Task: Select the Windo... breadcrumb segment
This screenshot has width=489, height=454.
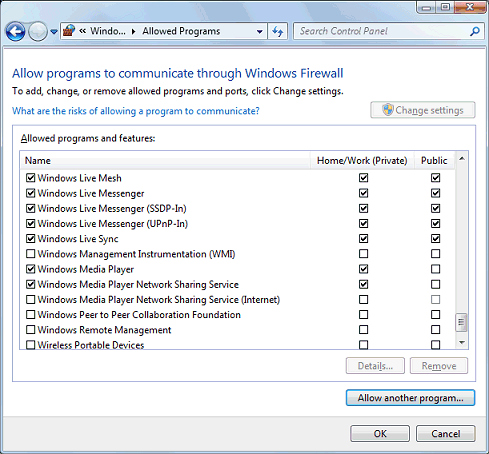Action: pos(108,31)
